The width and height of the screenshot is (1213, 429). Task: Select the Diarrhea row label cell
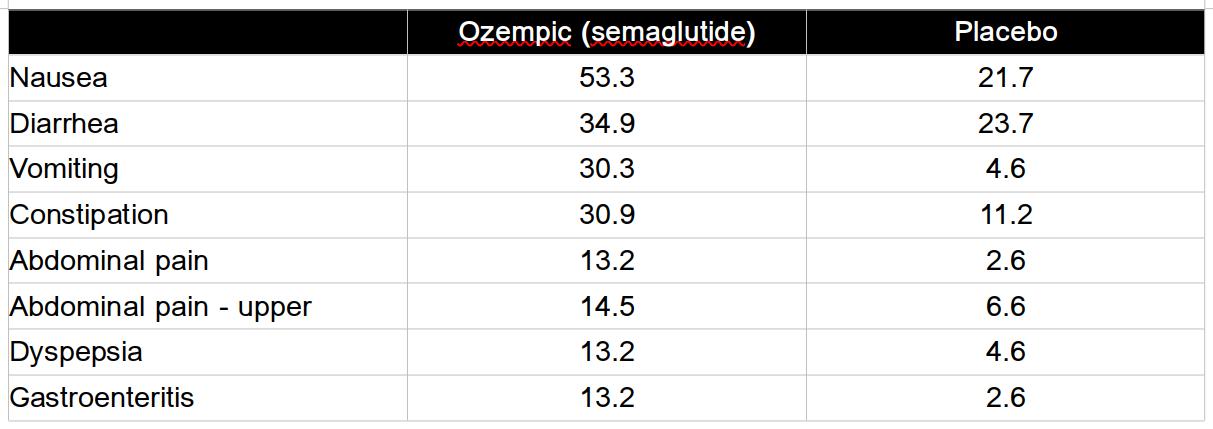click(64, 124)
